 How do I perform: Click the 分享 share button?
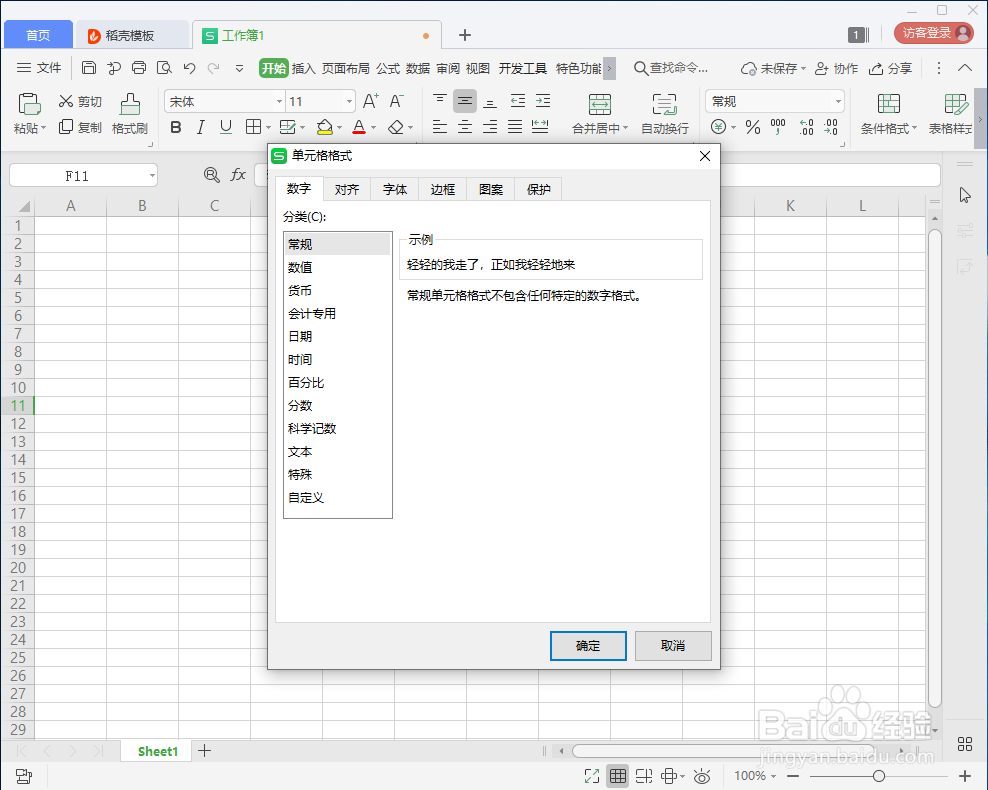coord(890,68)
